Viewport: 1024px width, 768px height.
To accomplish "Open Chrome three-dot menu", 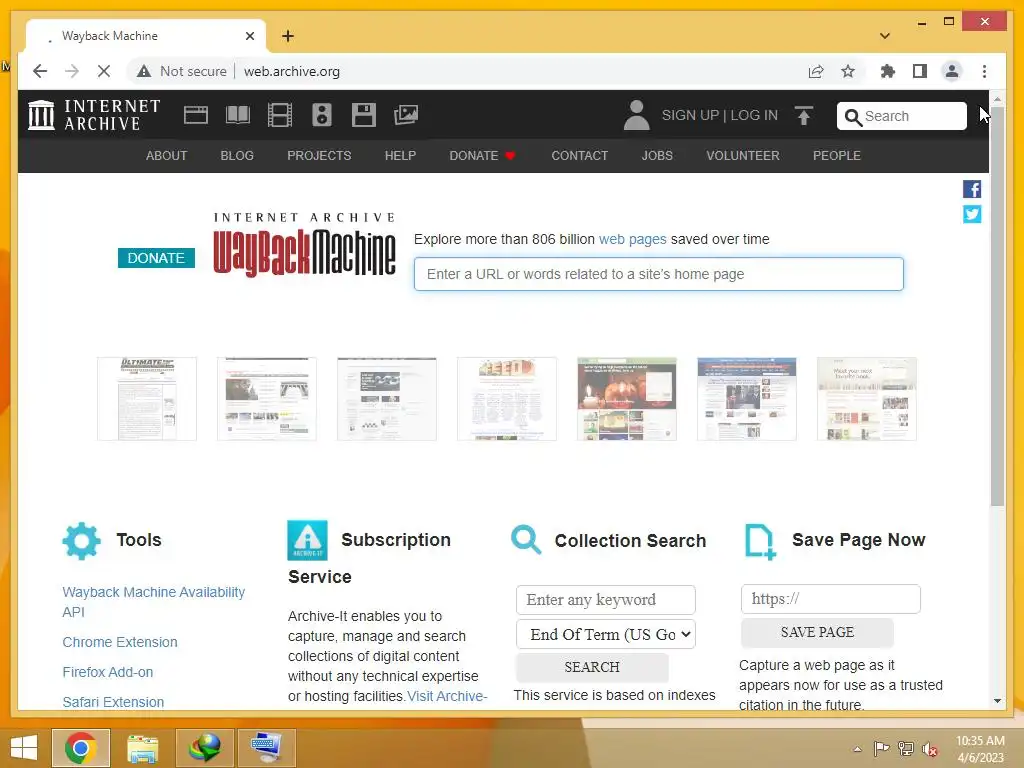I will (x=984, y=71).
